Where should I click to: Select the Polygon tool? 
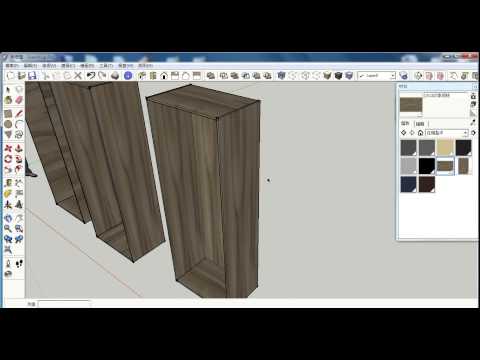click(x=8, y=135)
